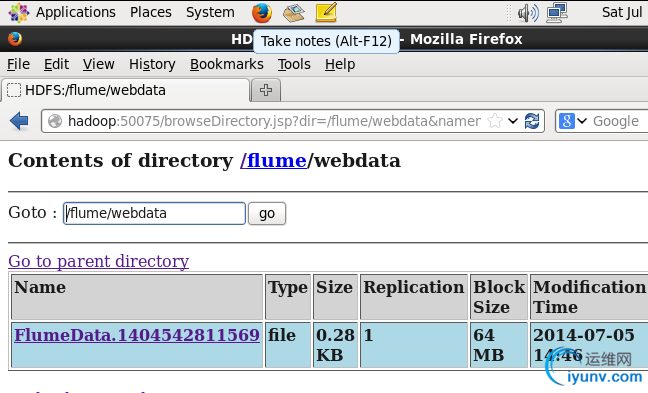
Task: Click the Name column header
Action: pos(137,297)
